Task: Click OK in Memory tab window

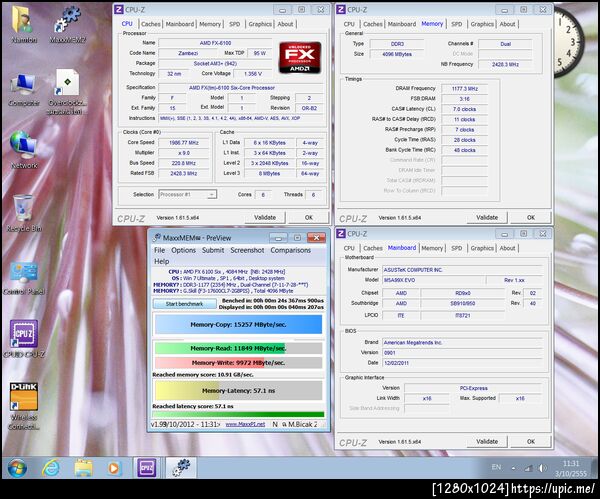Action: click(531, 217)
